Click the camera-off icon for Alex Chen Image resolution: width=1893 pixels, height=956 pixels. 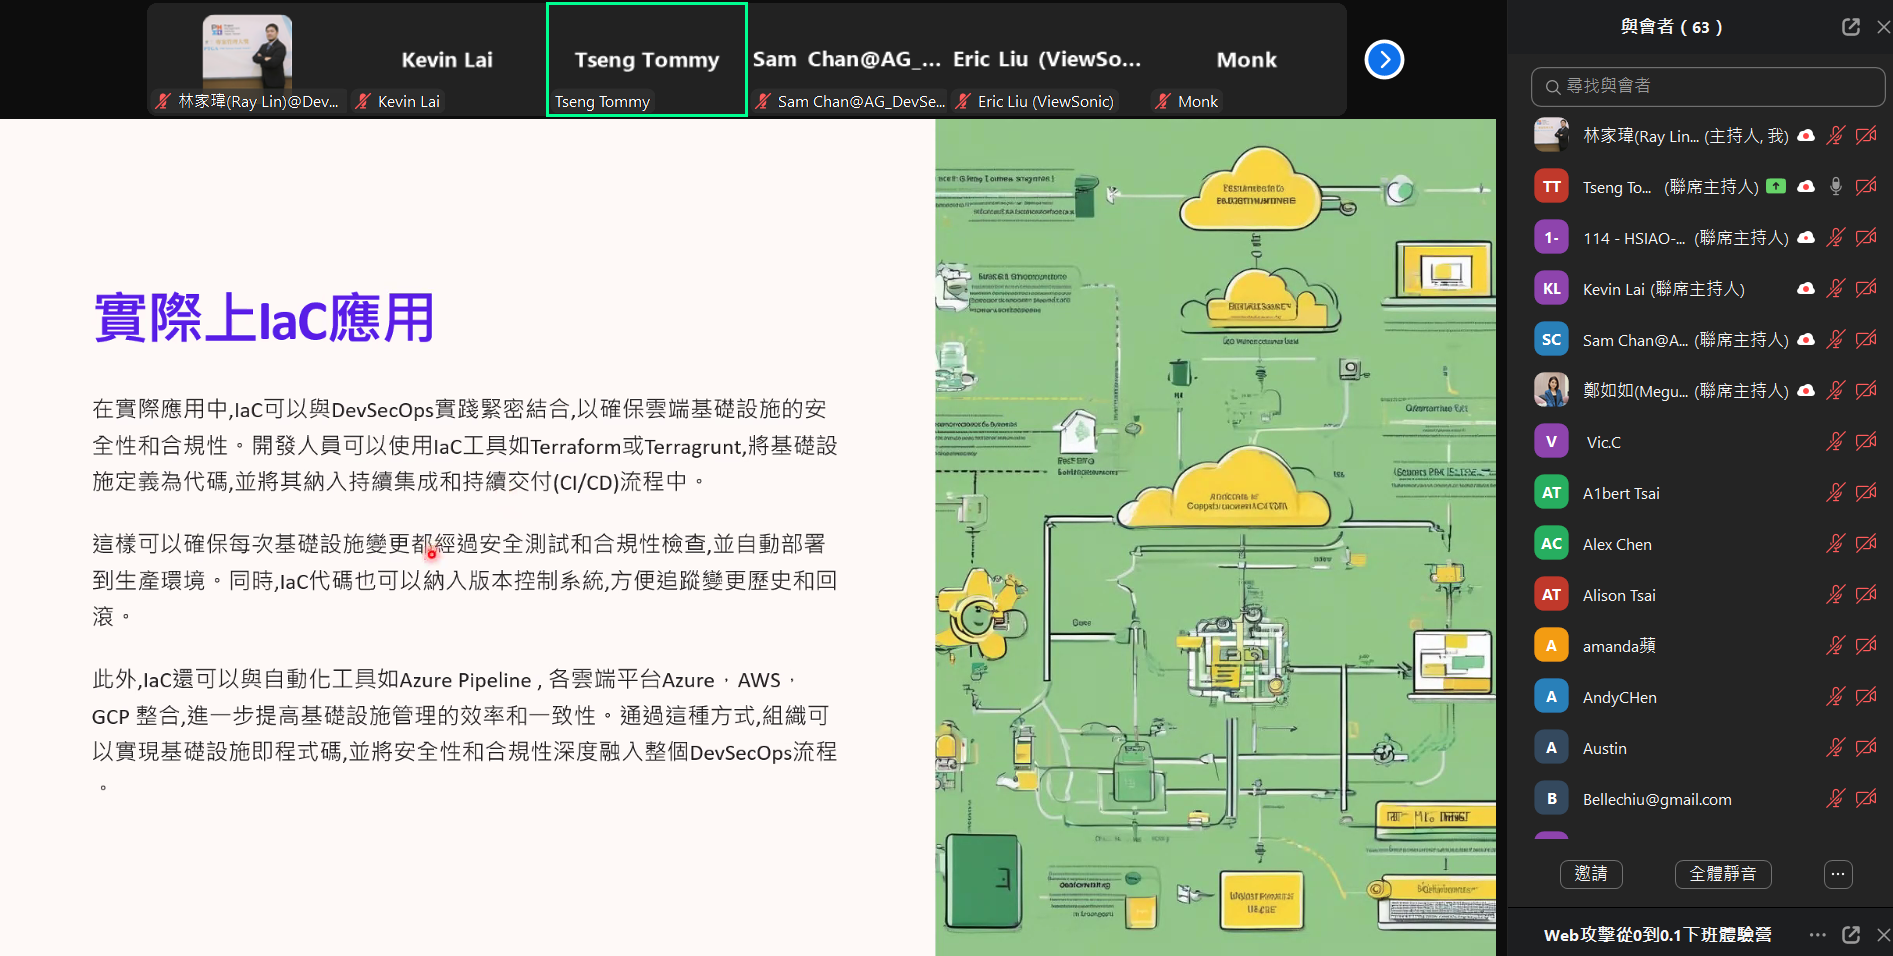pyautogui.click(x=1866, y=544)
